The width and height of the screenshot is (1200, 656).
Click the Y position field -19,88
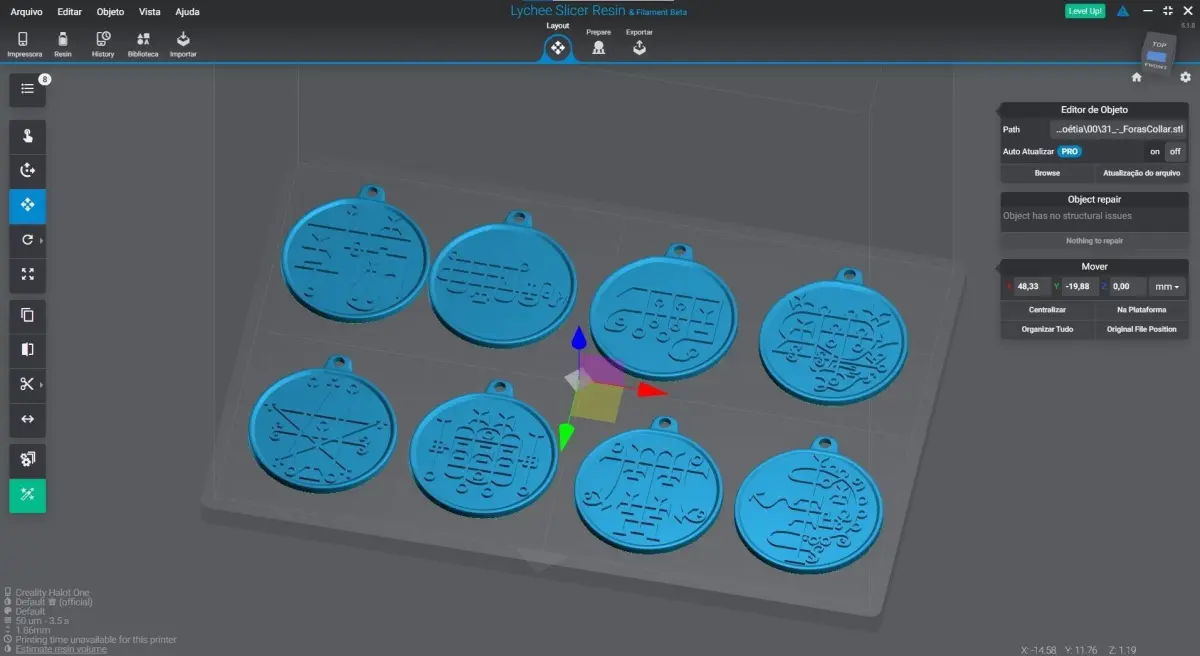[x=1078, y=286]
